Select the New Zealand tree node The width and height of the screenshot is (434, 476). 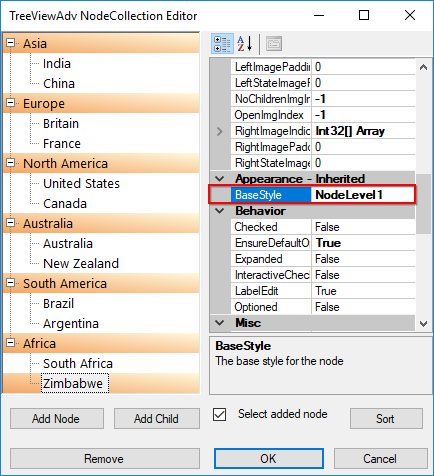(81, 263)
